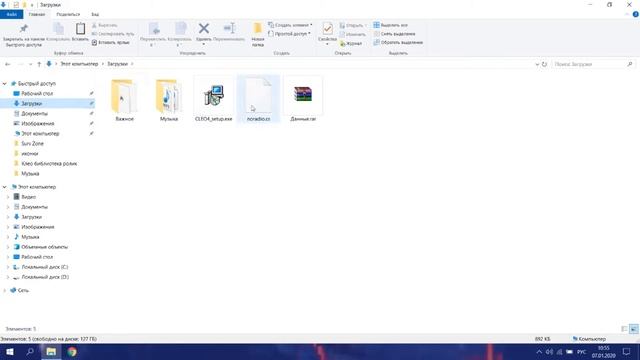Open the Создать элемент (New item) dropdown
The image size is (640, 360).
(290, 25)
